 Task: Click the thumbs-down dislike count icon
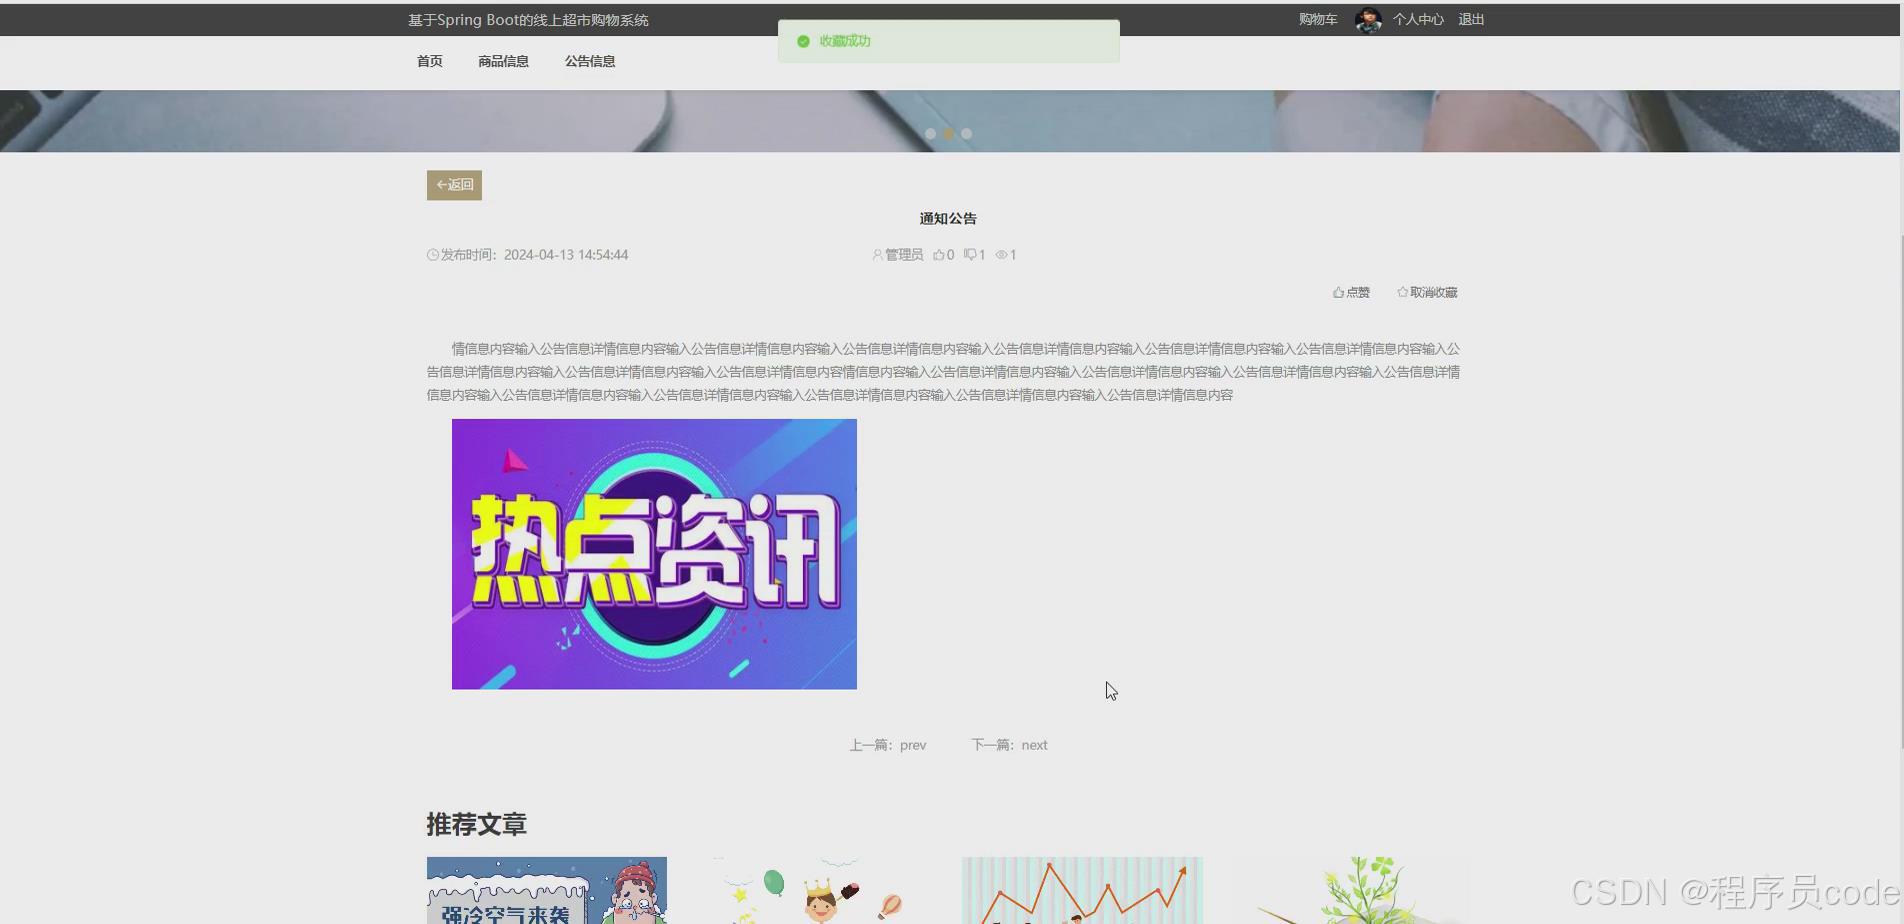(968, 255)
